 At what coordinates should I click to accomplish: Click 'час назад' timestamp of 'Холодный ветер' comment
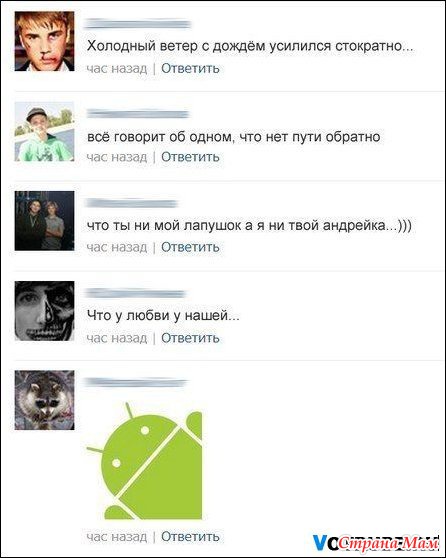(x=117, y=68)
